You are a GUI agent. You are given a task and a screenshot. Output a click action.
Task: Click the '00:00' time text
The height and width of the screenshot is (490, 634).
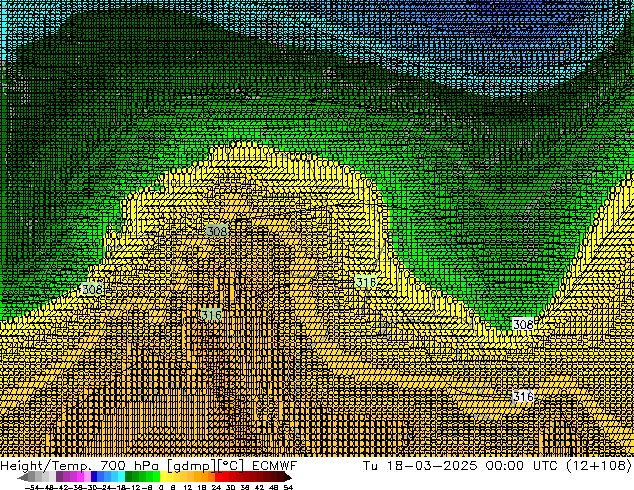point(505,466)
